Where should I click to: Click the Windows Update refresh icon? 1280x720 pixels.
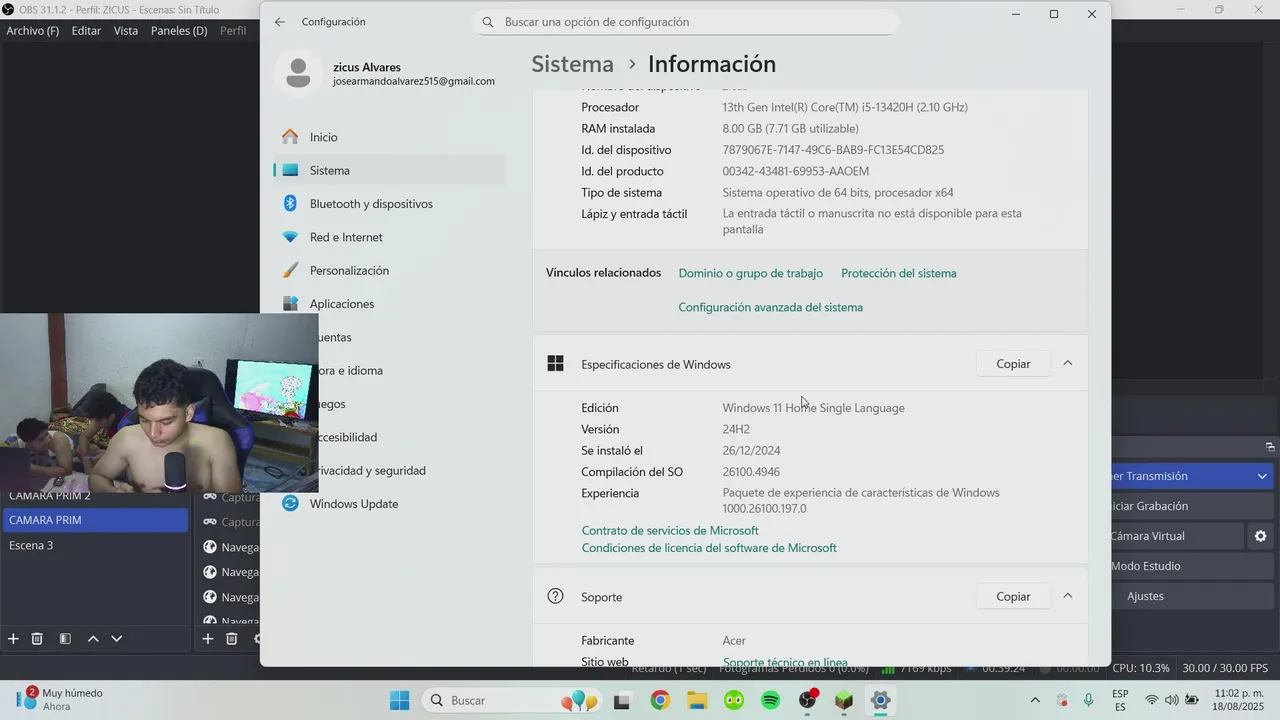(290, 504)
